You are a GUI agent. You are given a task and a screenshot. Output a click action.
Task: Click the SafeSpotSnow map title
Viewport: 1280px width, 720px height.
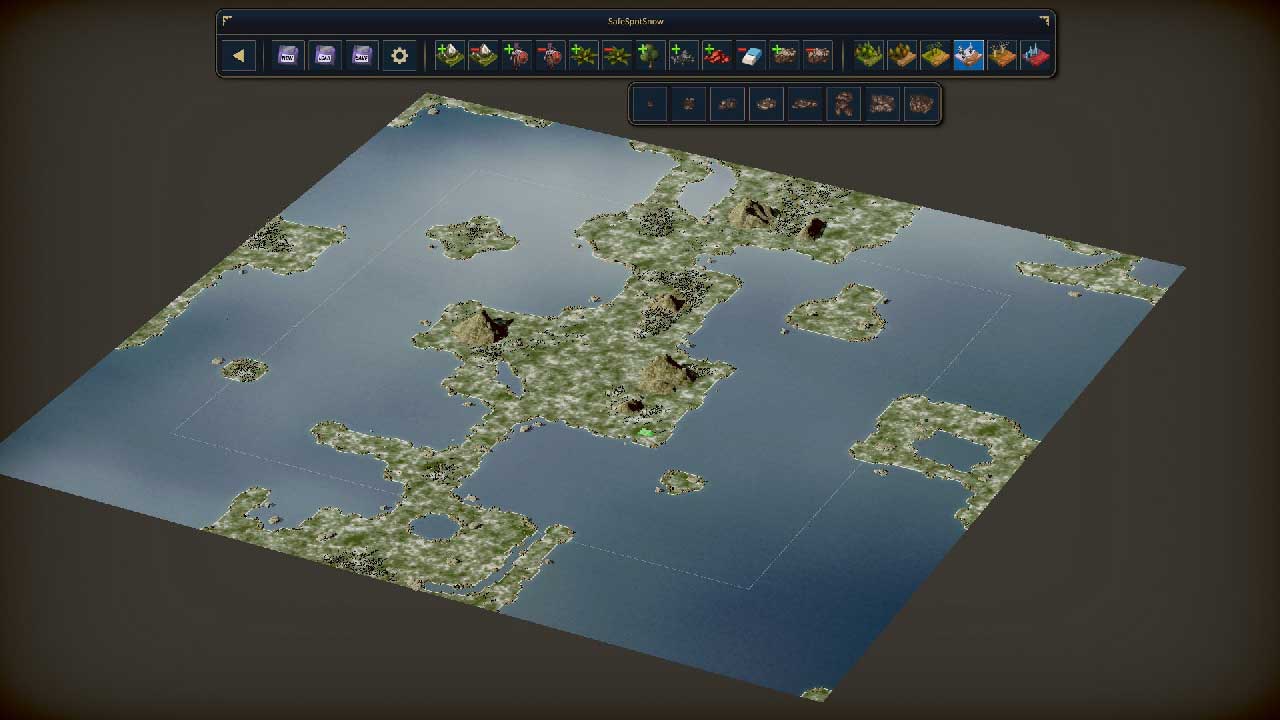click(636, 21)
